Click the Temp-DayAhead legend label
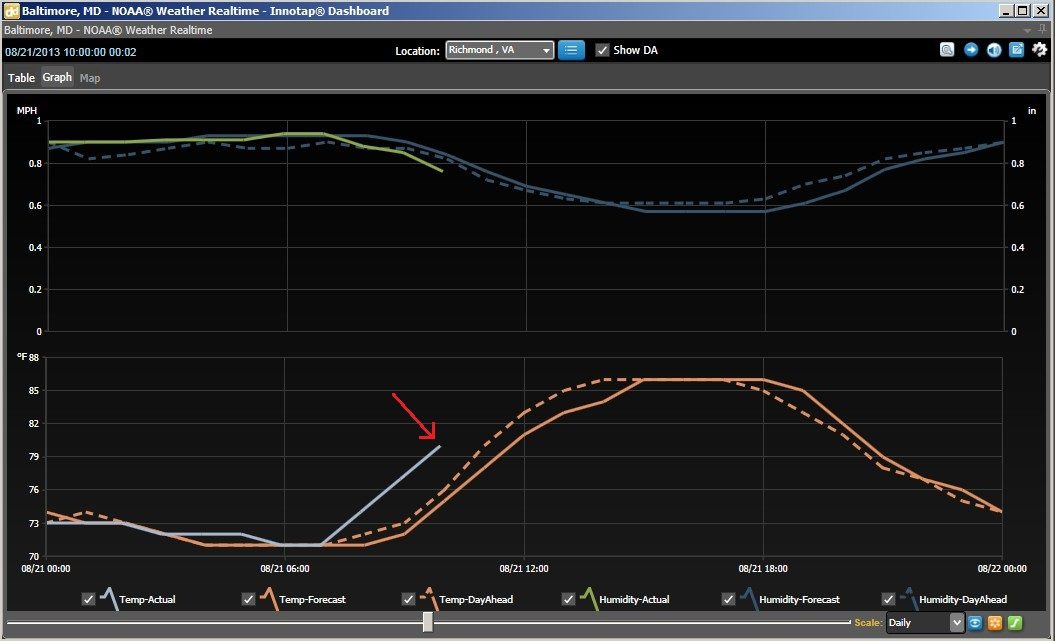This screenshot has height=641, width=1055. (x=476, y=599)
